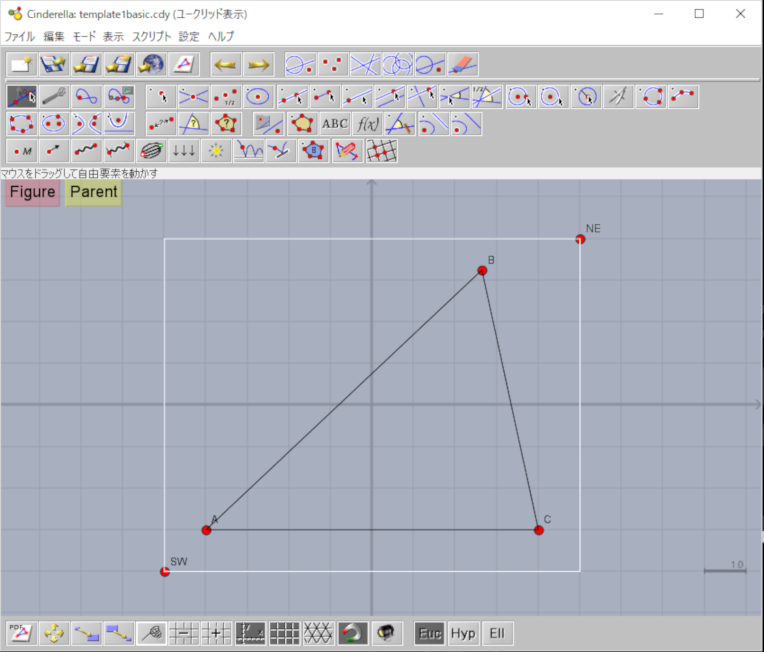Click the zoom in plus grid icon
This screenshot has height=652, width=764.
pyautogui.click(x=216, y=633)
